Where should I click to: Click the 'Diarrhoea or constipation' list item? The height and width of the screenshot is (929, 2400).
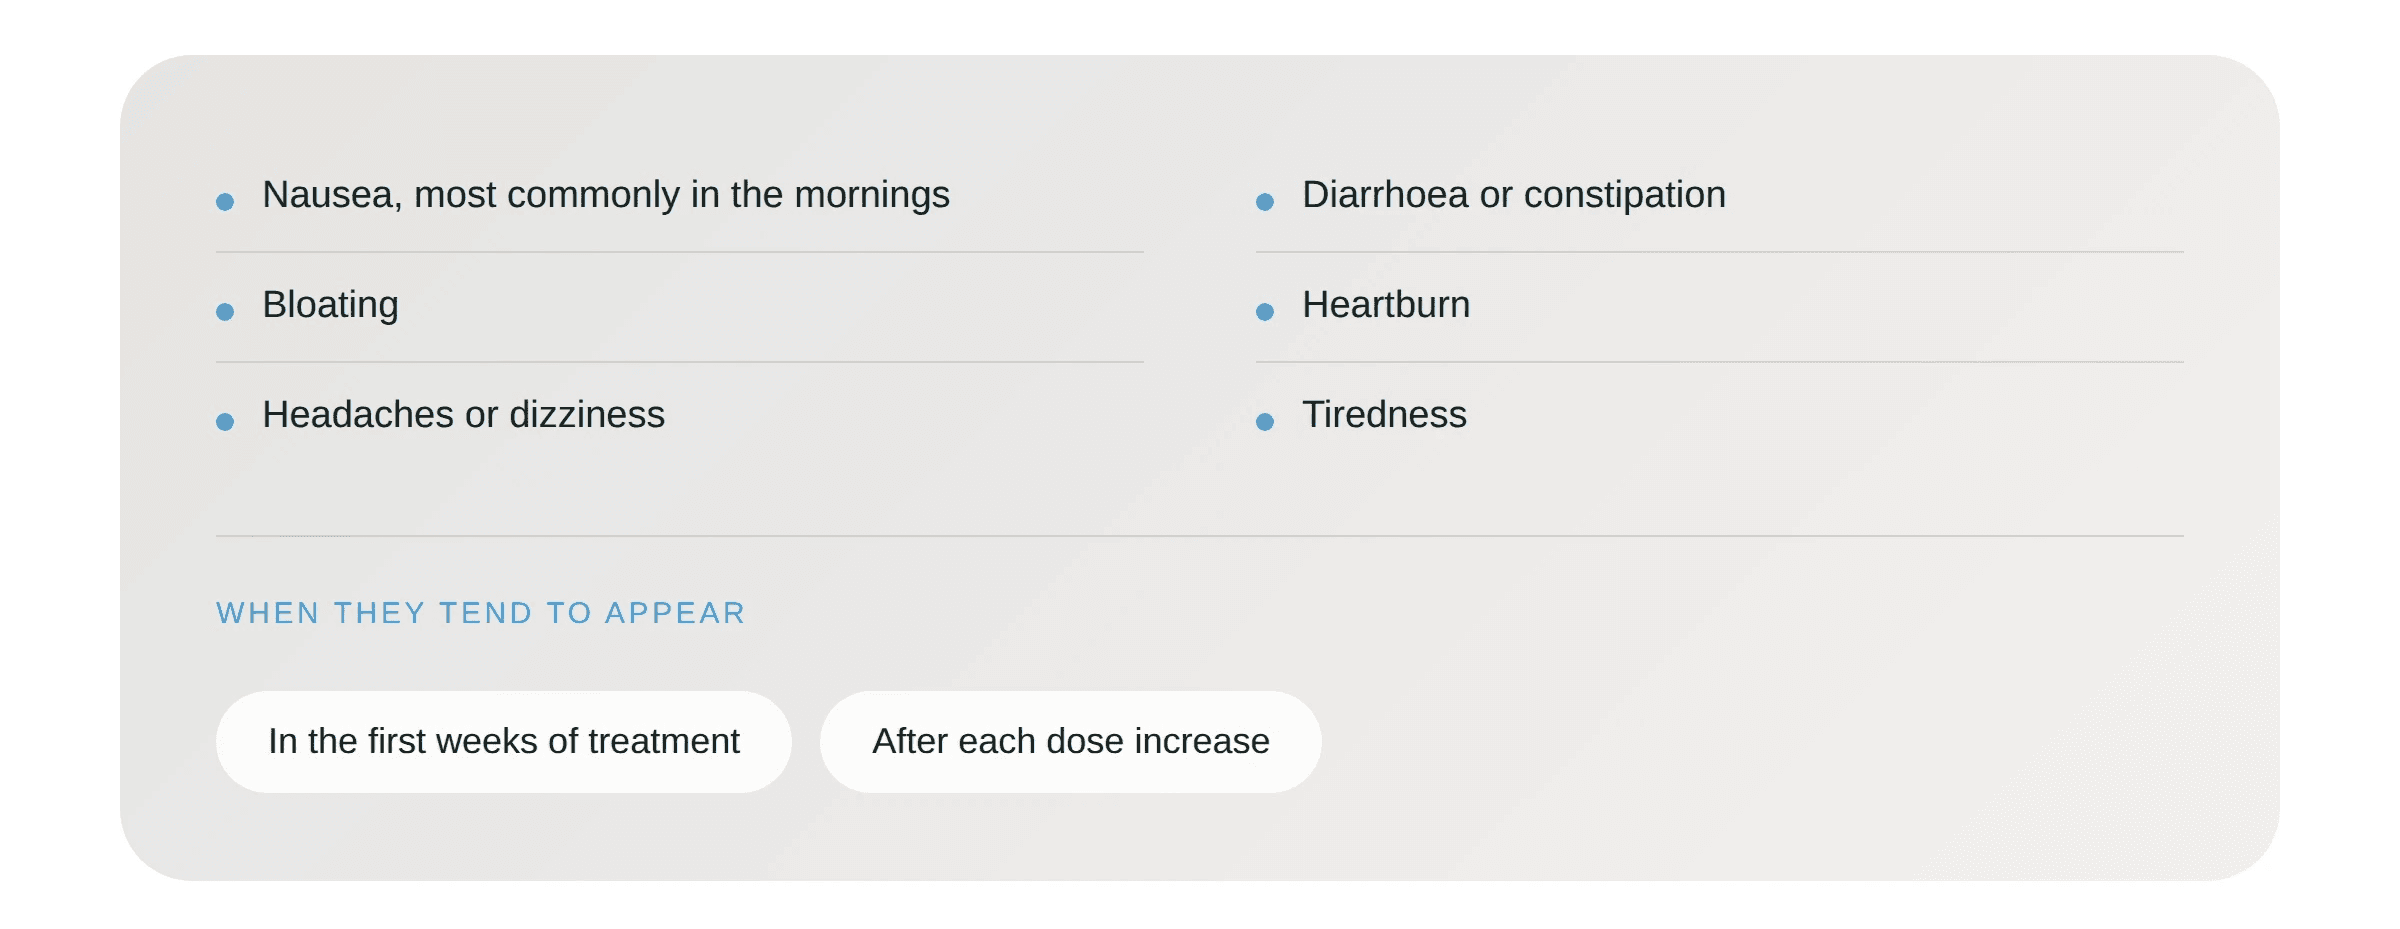1720,196
